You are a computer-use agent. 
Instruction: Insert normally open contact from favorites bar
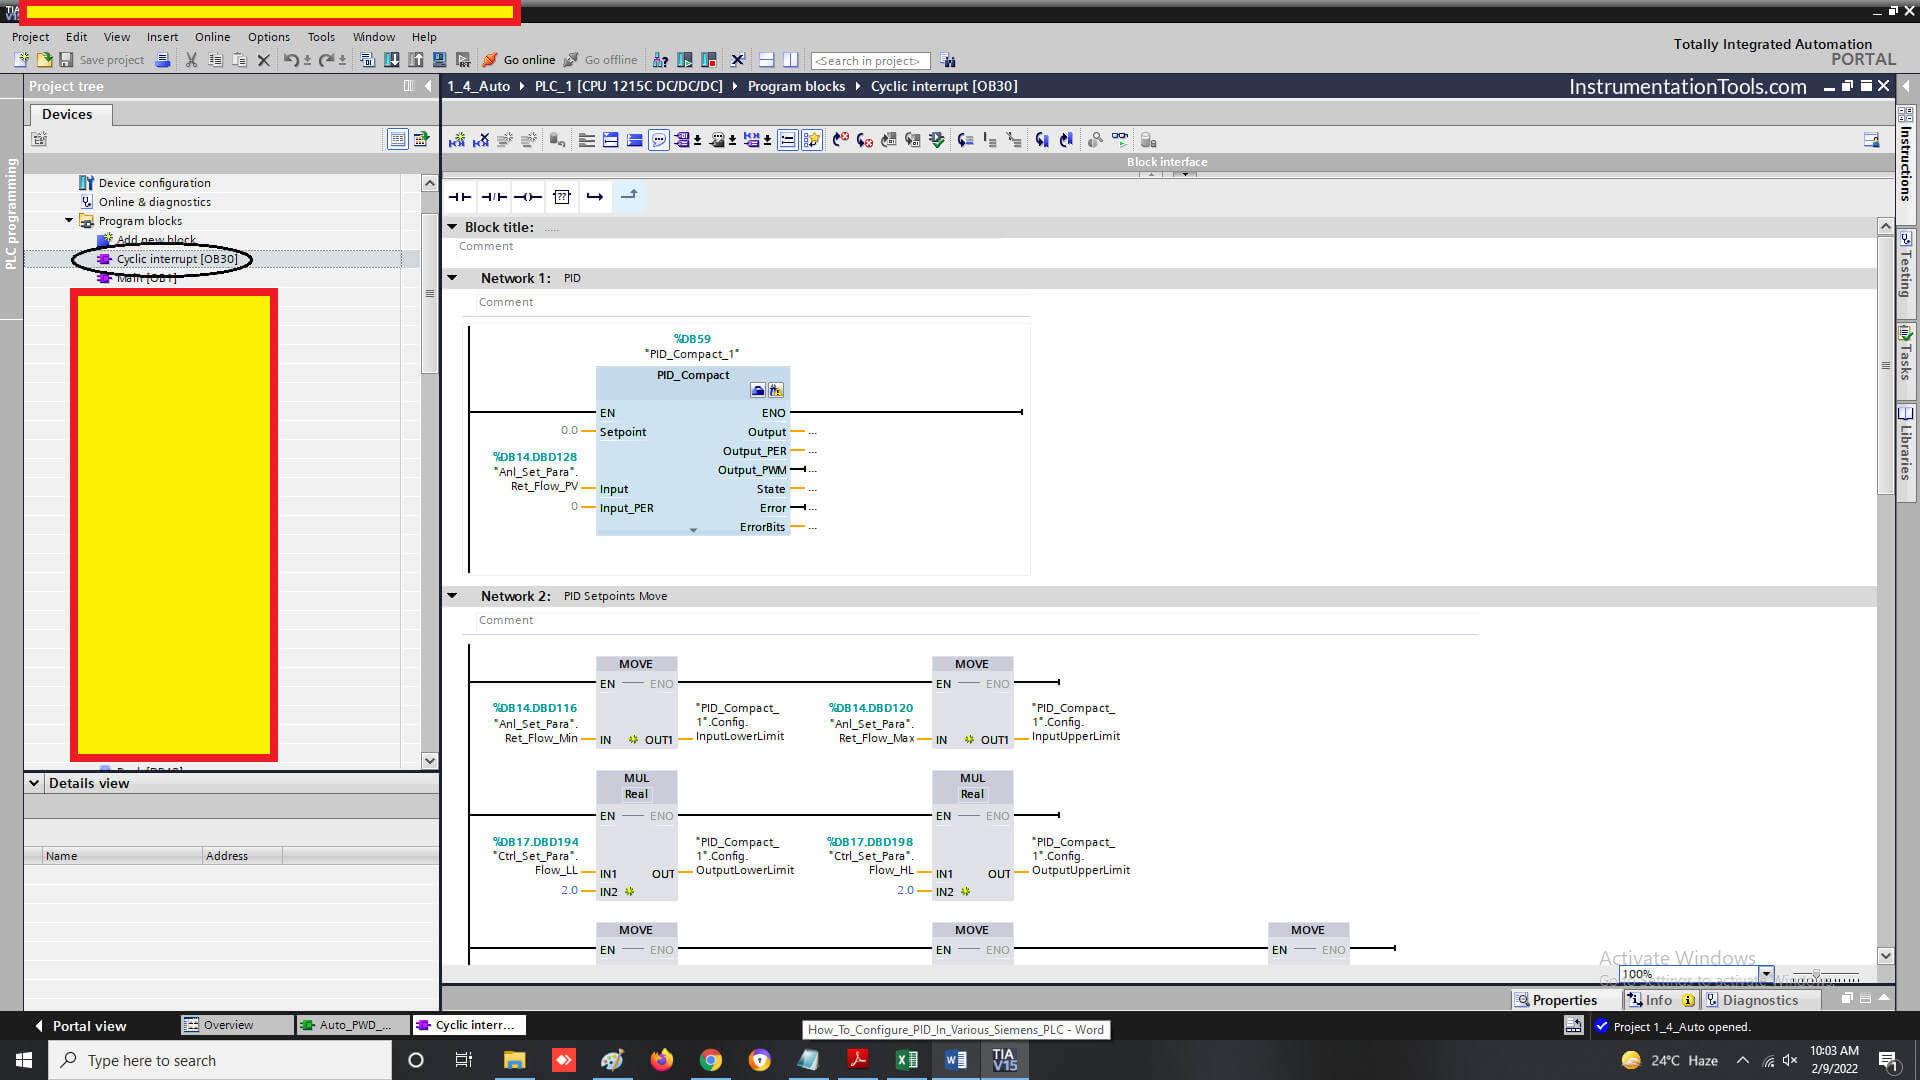click(460, 197)
